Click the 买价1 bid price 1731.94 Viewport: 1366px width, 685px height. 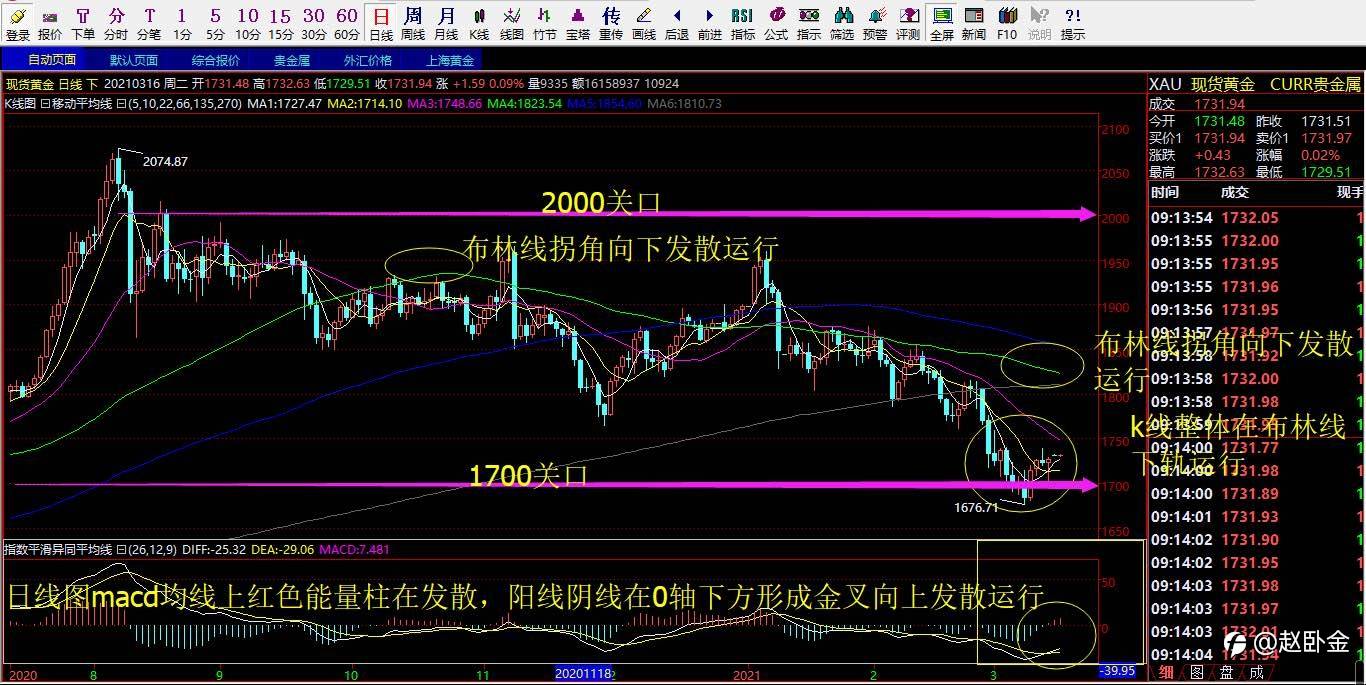1220,138
